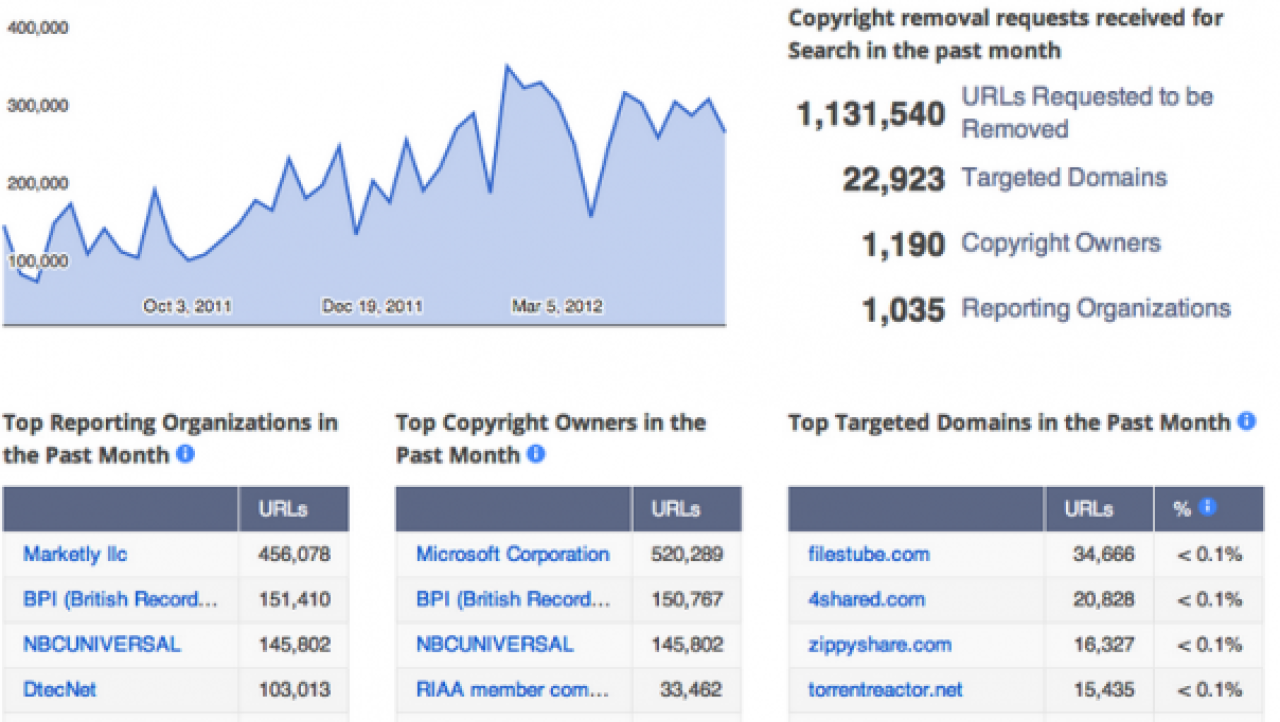Open the filestube.com link

[869, 554]
